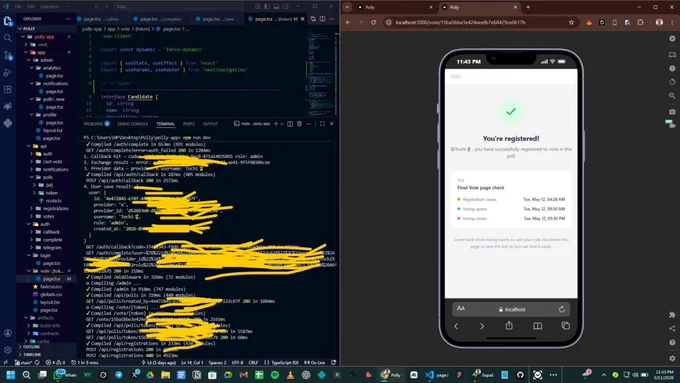Switch to the OUTPUT panel tab

pos(210,124)
